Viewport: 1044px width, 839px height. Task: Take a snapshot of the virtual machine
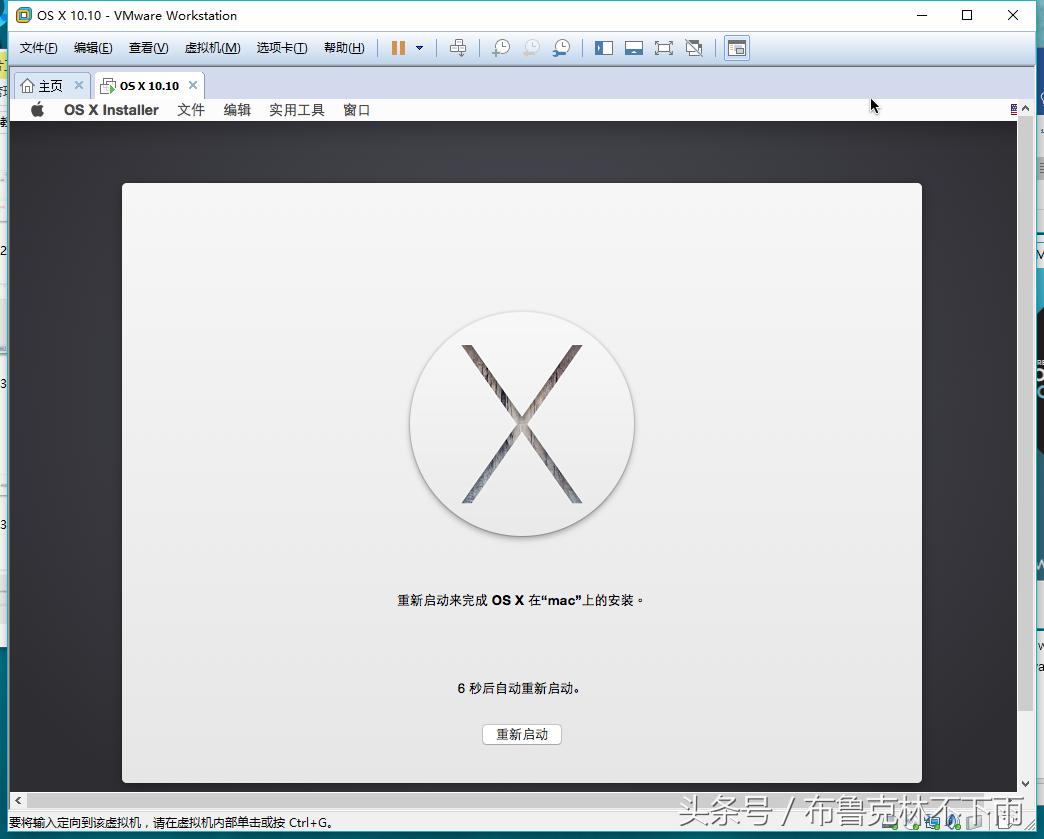500,47
